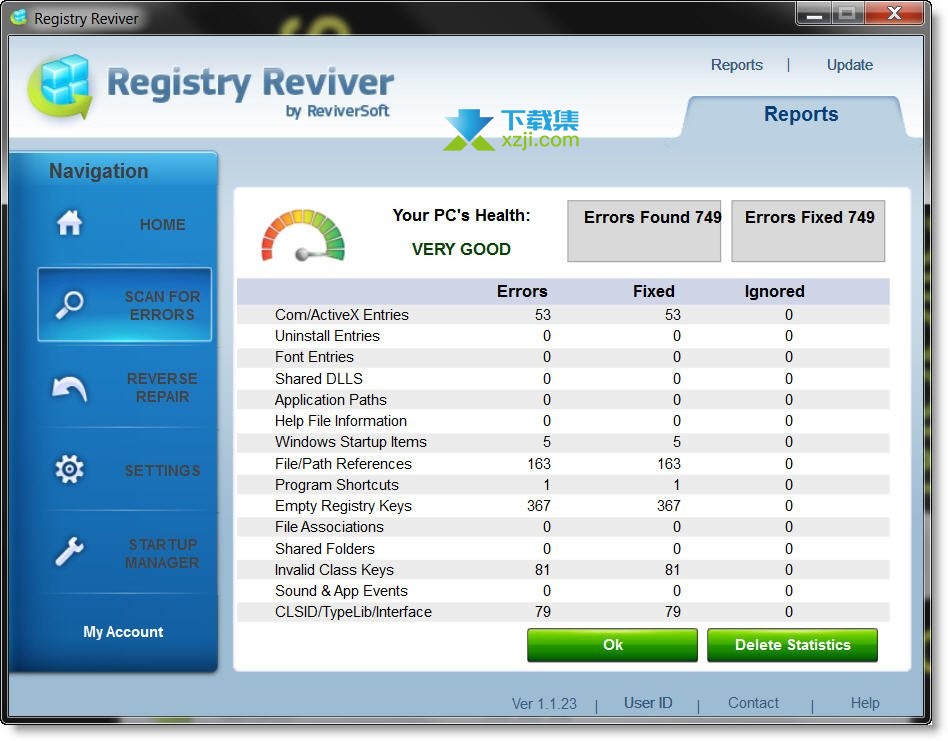The width and height of the screenshot is (948, 741).
Task: Click the Errors Found 749 box
Action: 644,231
